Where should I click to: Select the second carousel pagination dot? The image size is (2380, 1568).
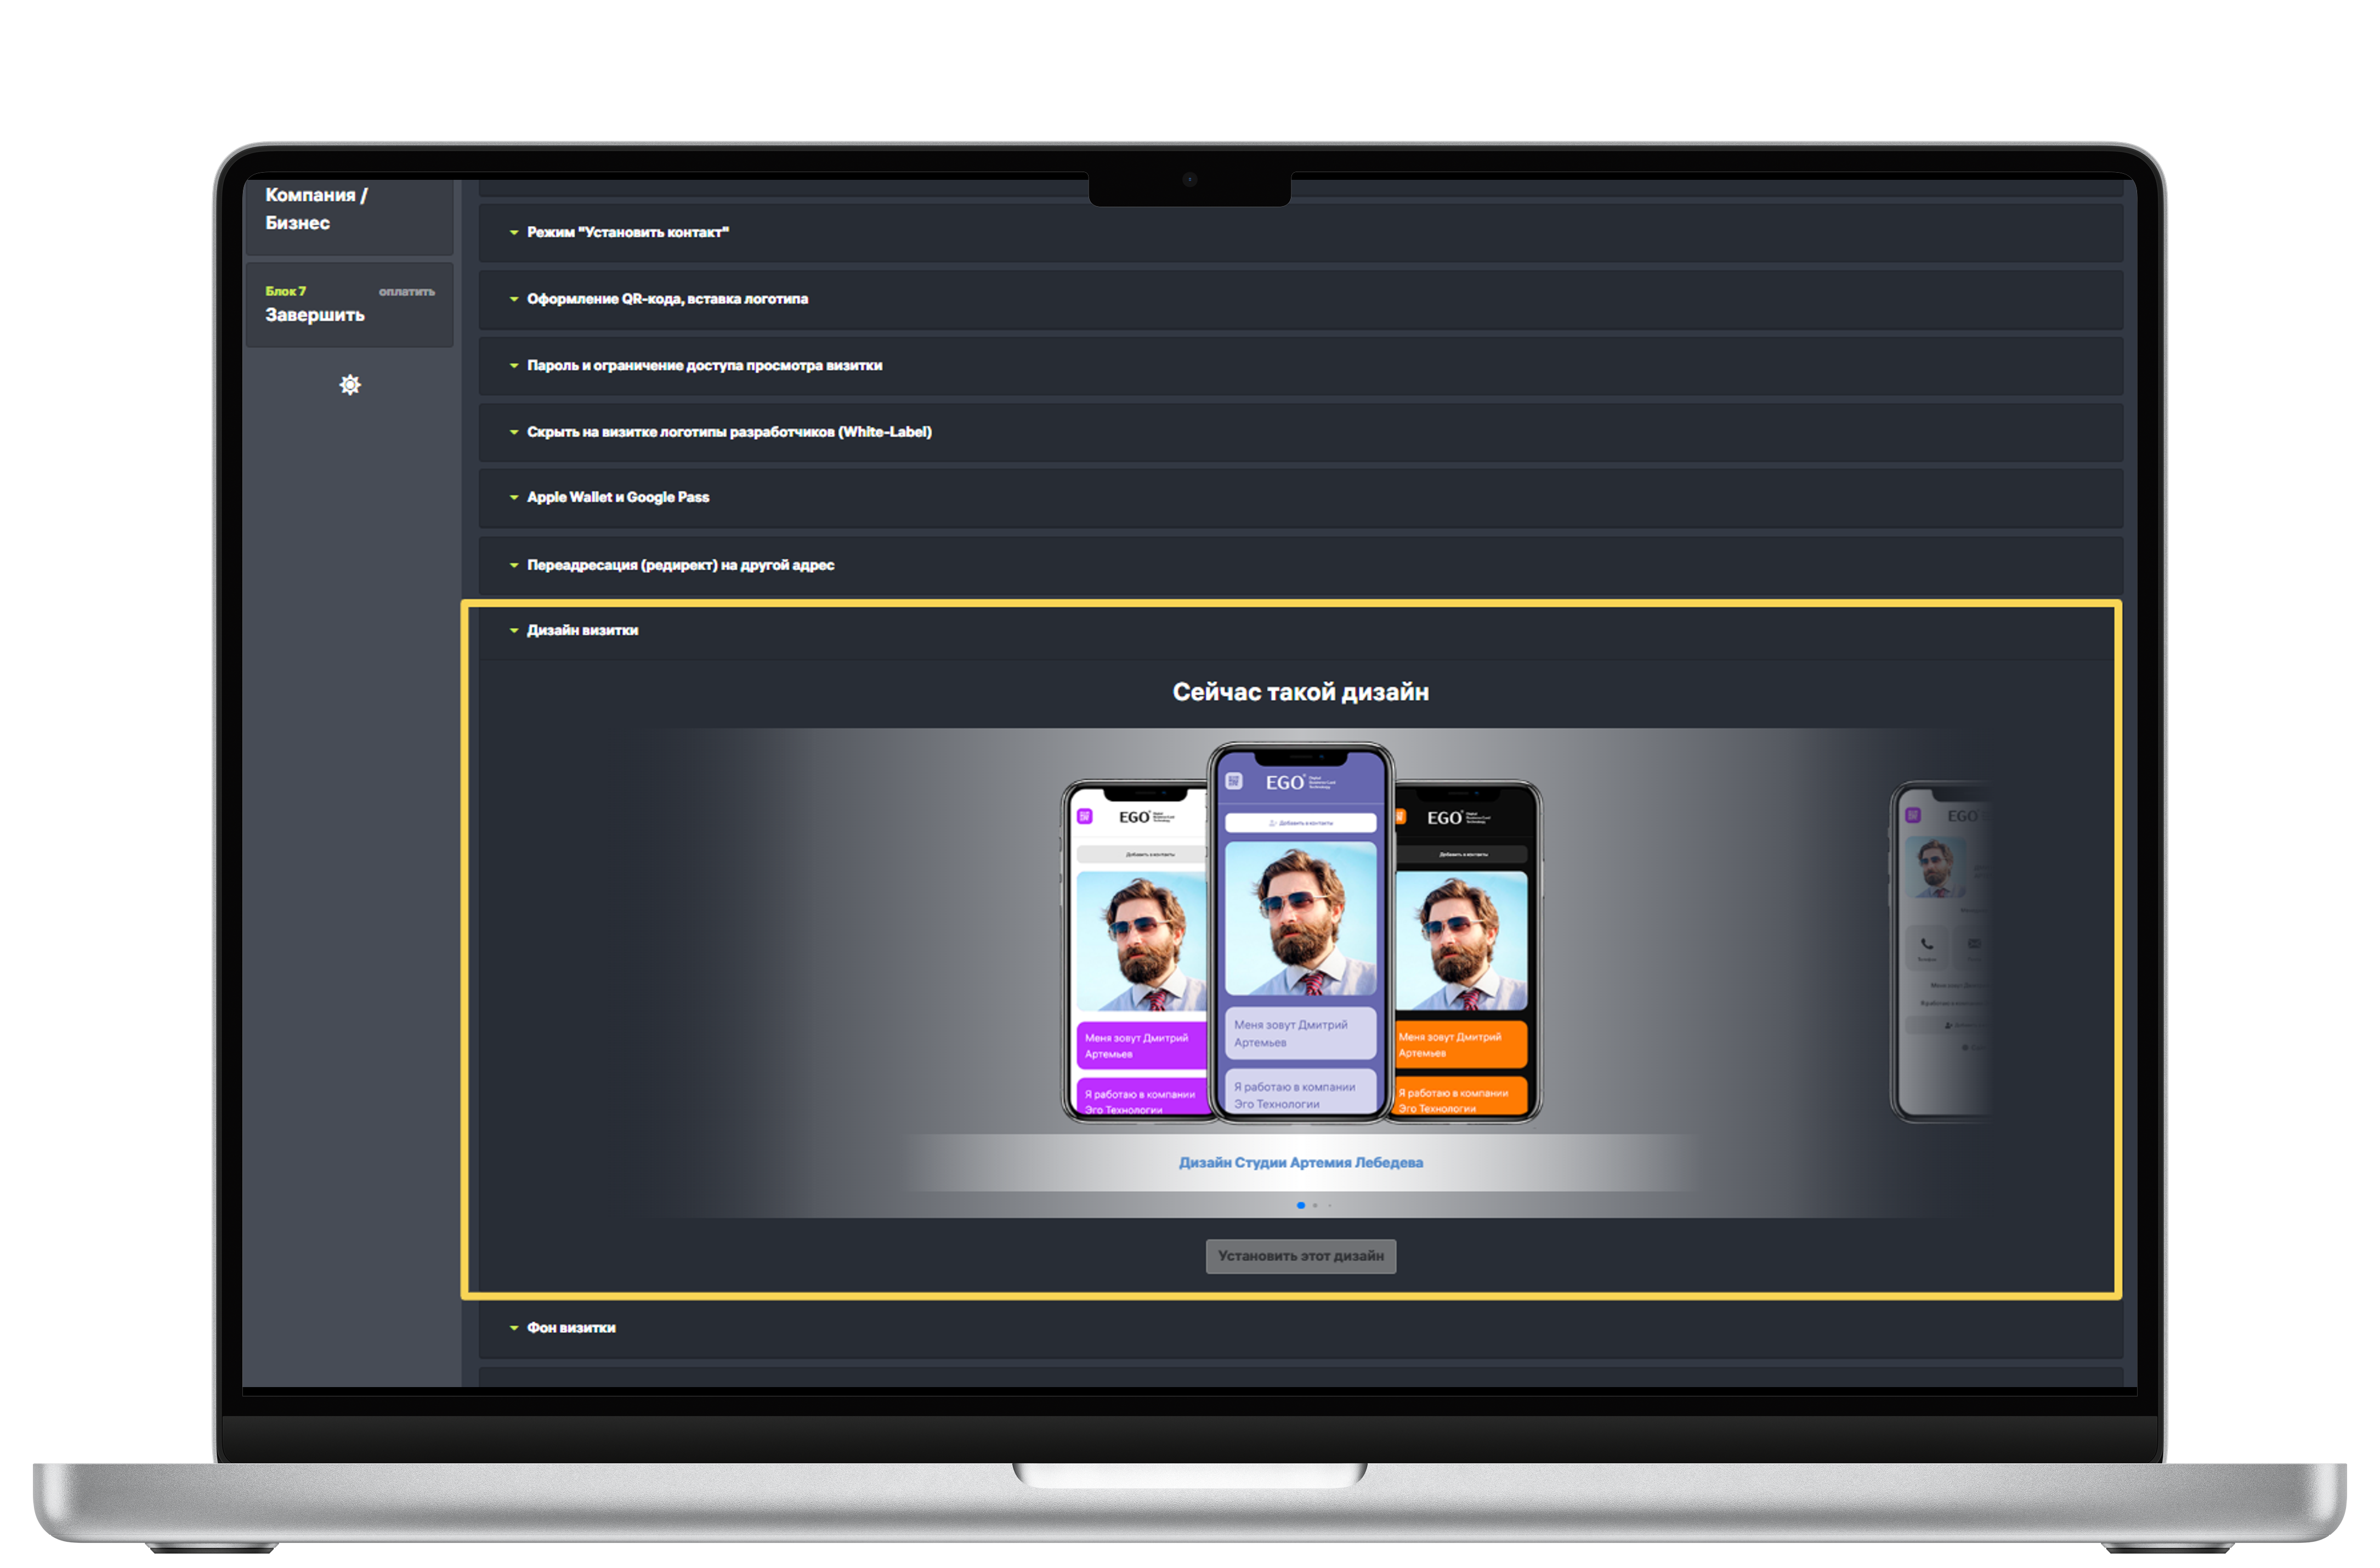[x=1315, y=1206]
